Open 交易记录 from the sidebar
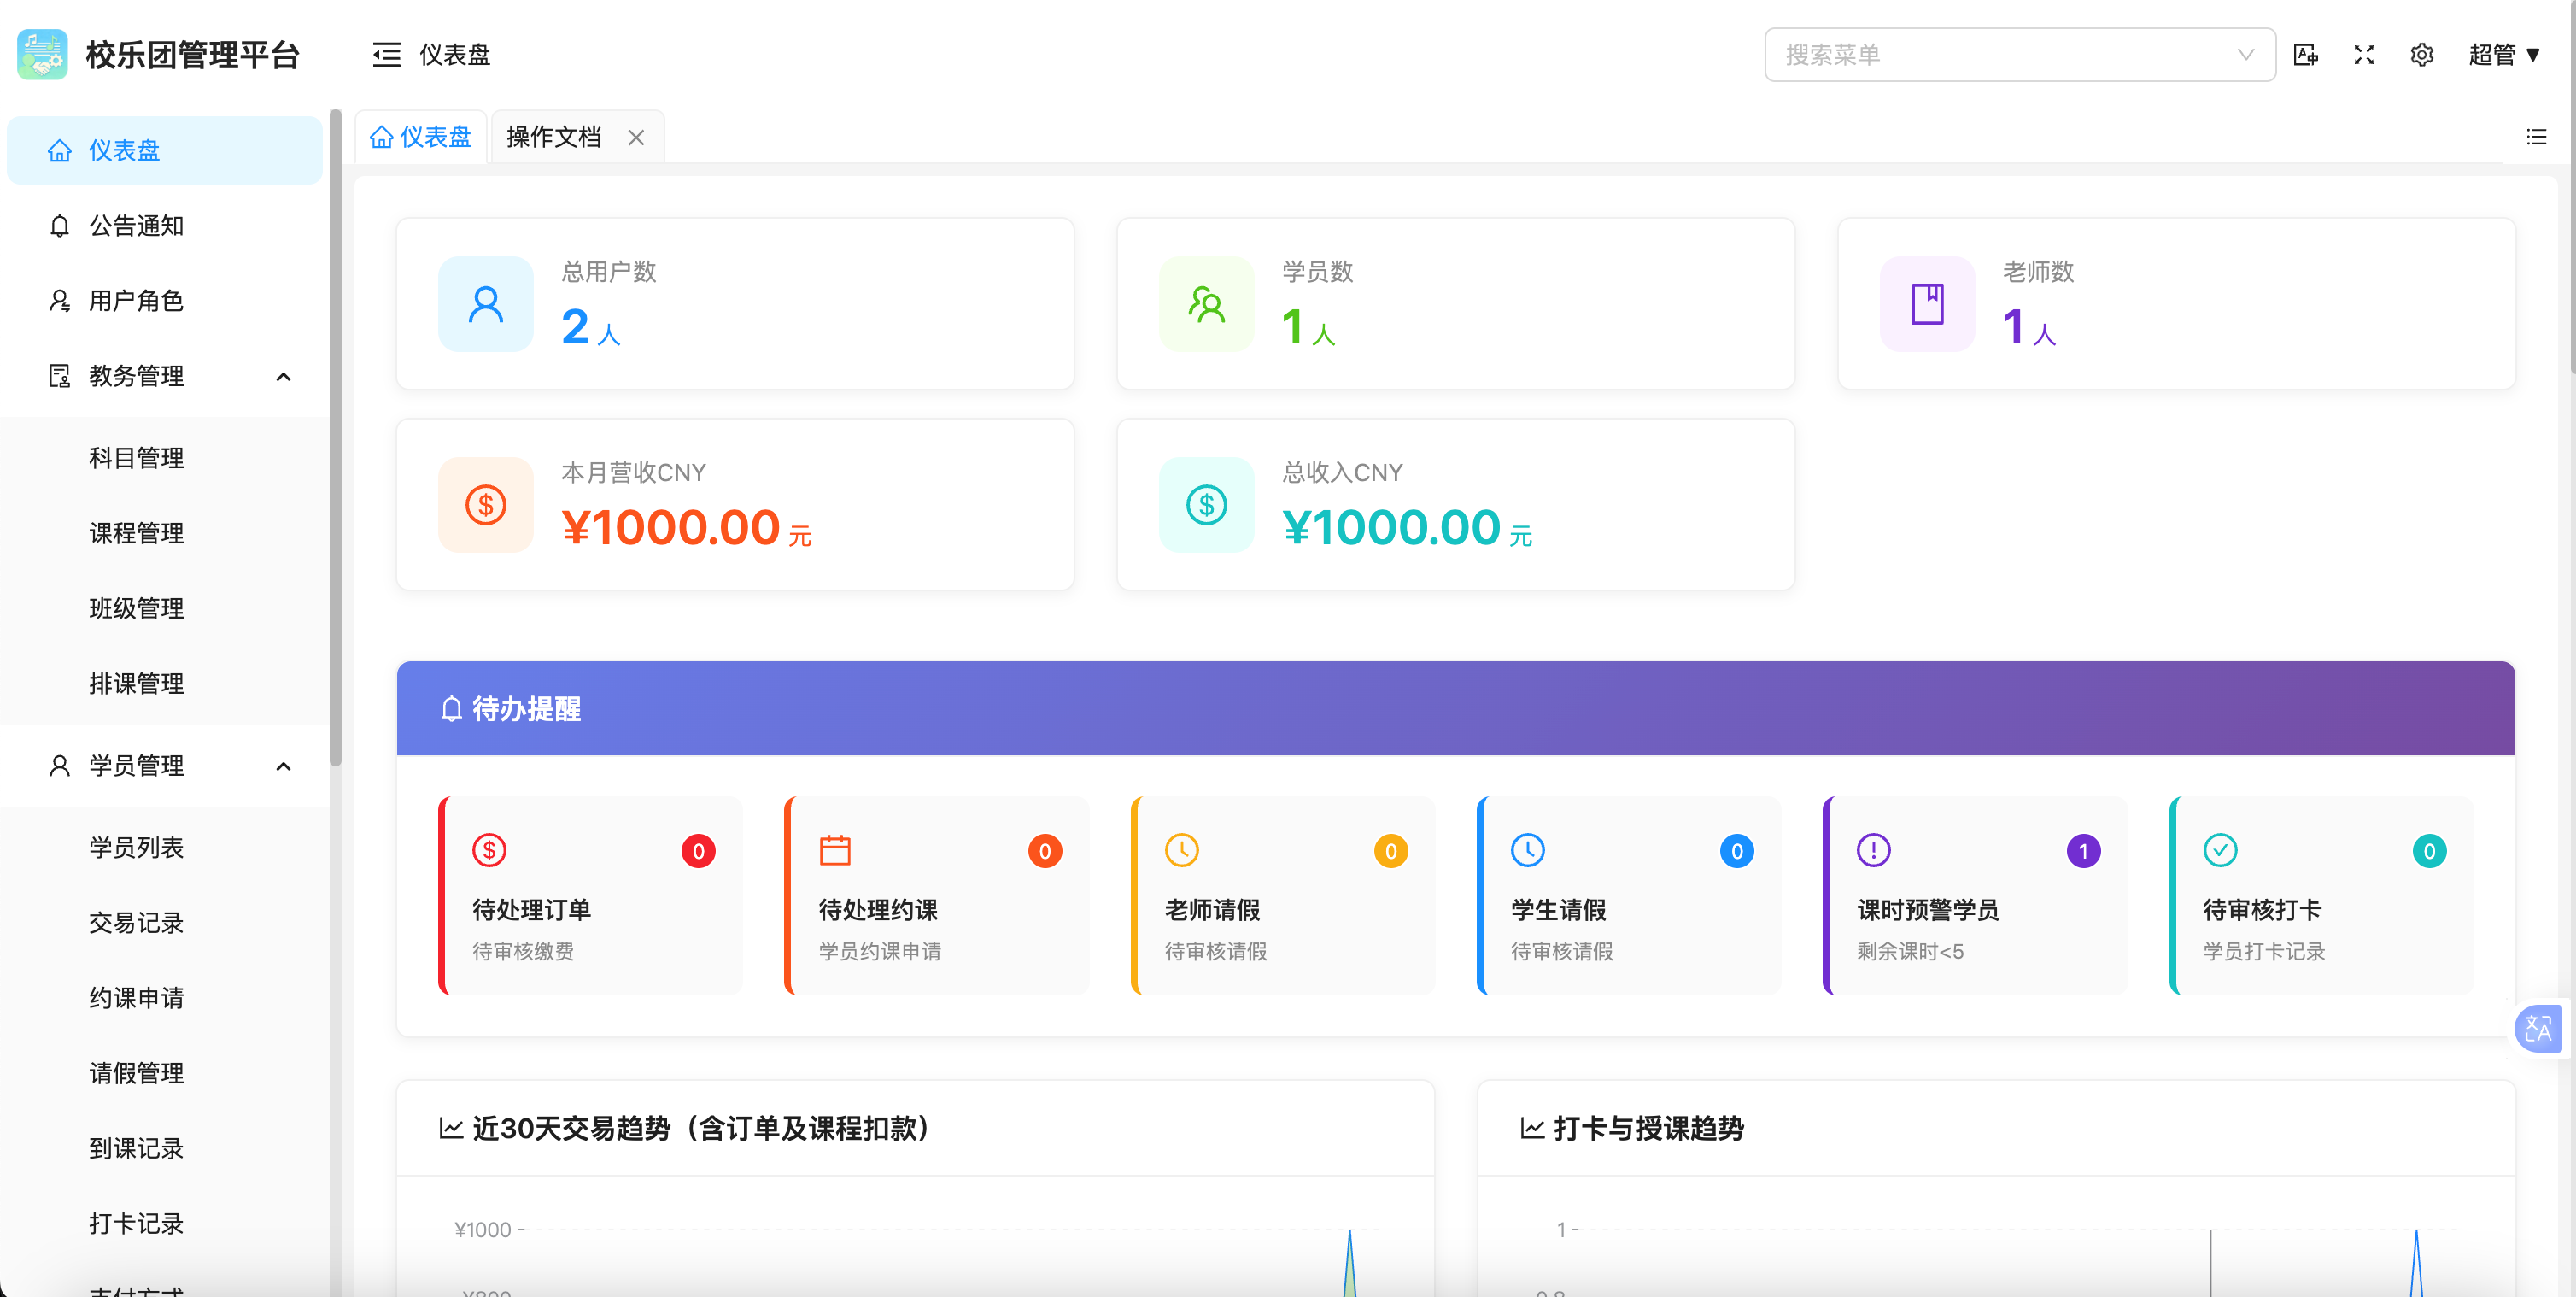 click(135, 922)
